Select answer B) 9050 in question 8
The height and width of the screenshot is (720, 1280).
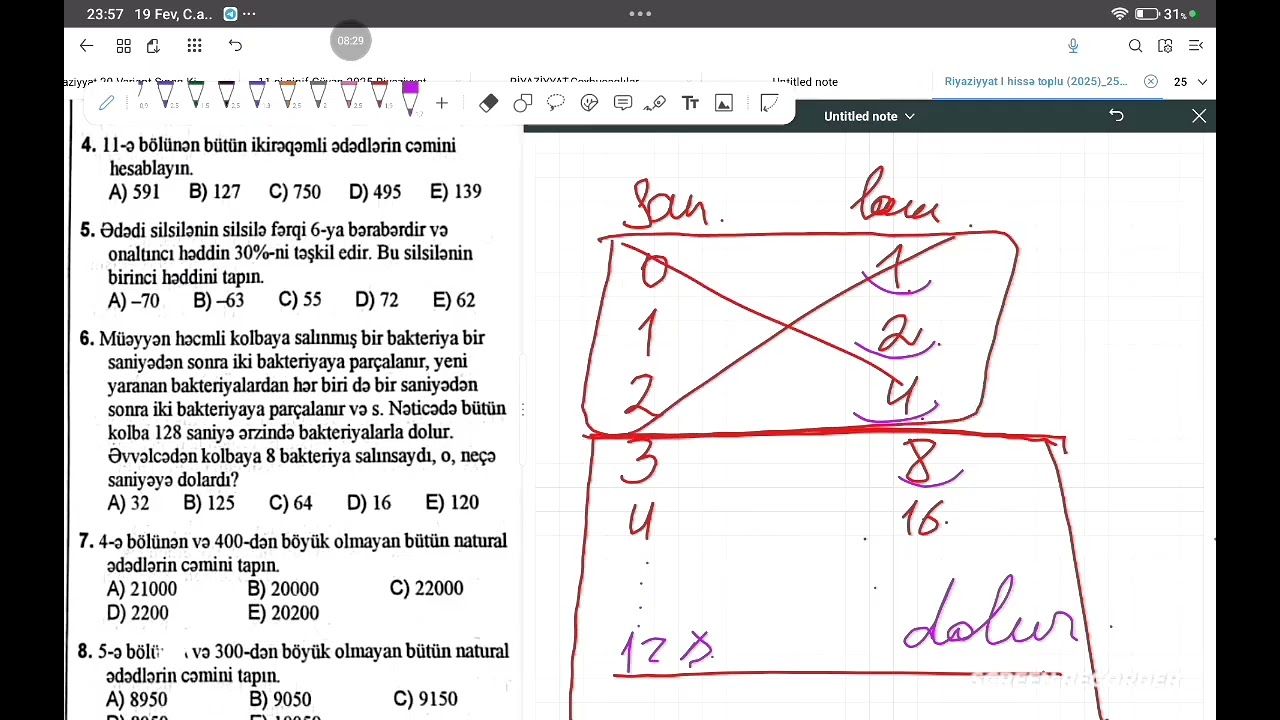[280, 699]
